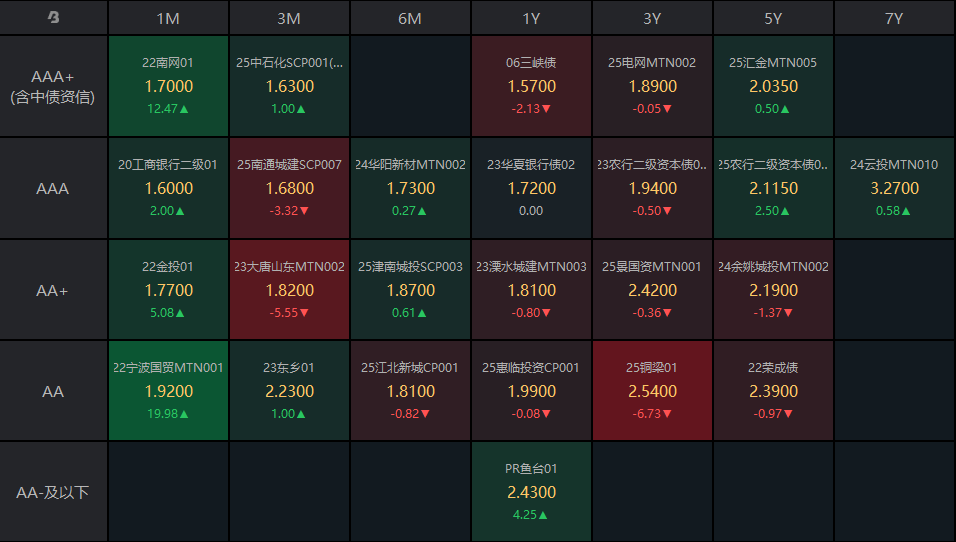Screen dimensions: 956x542
Task: Select the 25铜梁01 bond cell
Action: coord(652,391)
